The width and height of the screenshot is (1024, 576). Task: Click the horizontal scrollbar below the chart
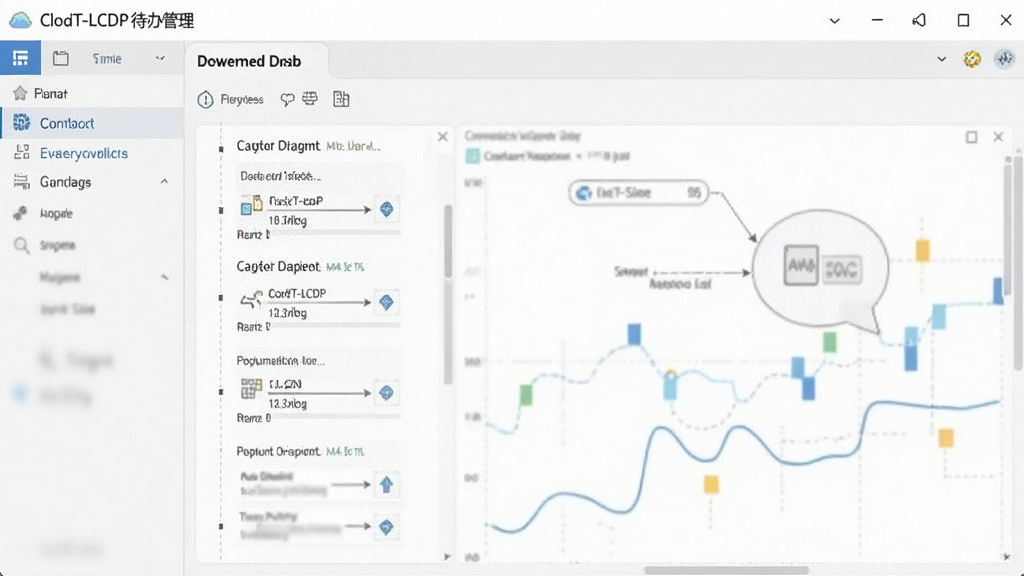coord(726,570)
